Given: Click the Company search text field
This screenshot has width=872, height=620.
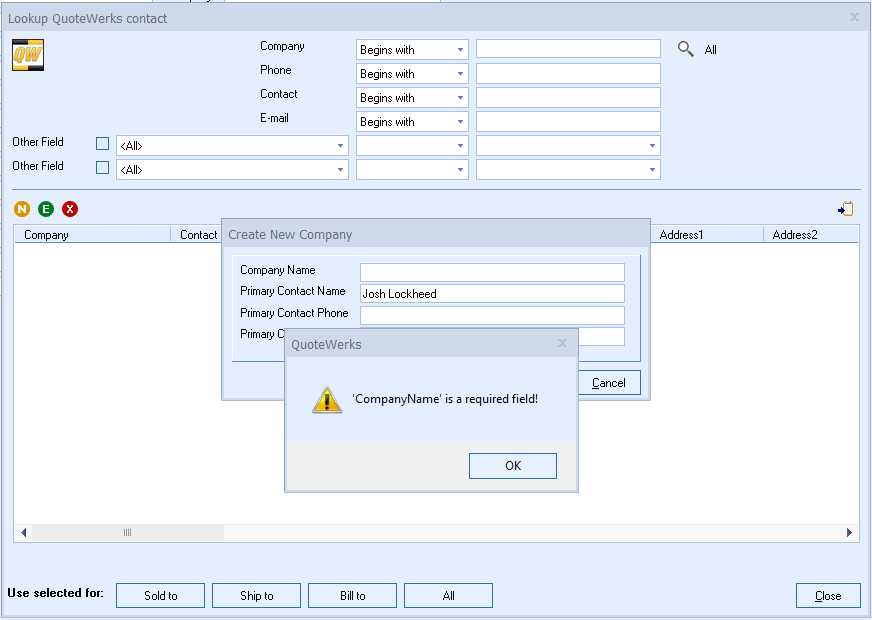Looking at the screenshot, I should click(568, 49).
